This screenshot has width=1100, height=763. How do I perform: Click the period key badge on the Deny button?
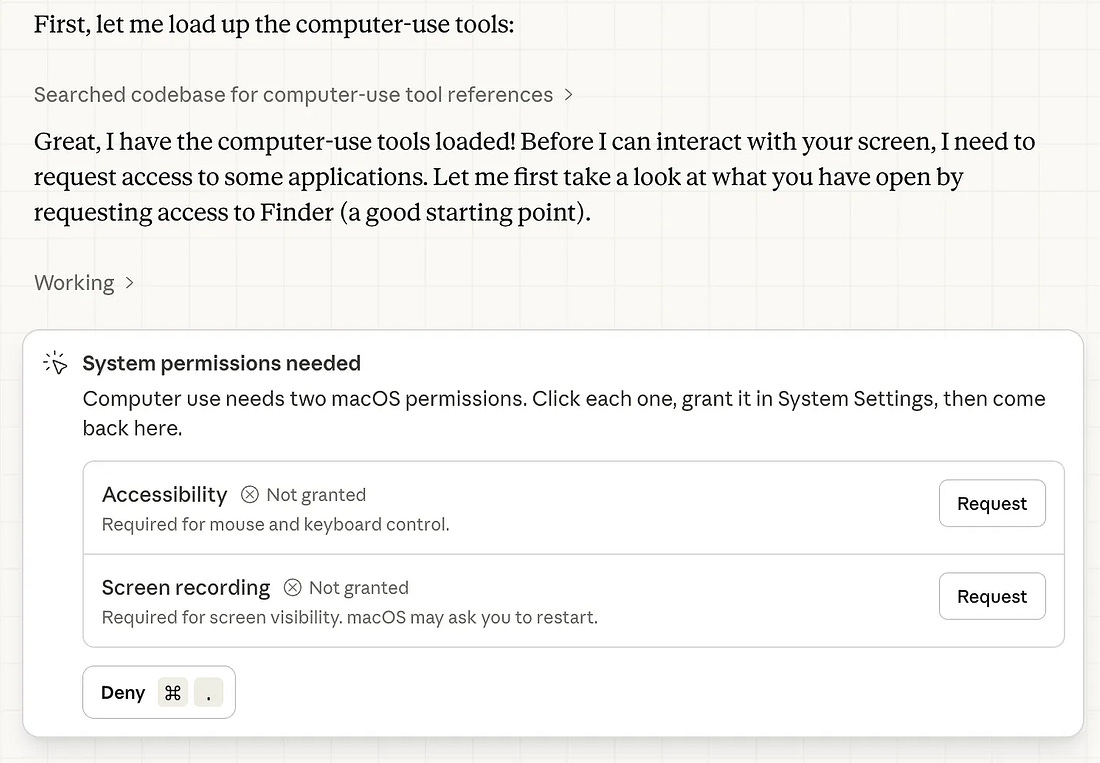pyautogui.click(x=208, y=692)
